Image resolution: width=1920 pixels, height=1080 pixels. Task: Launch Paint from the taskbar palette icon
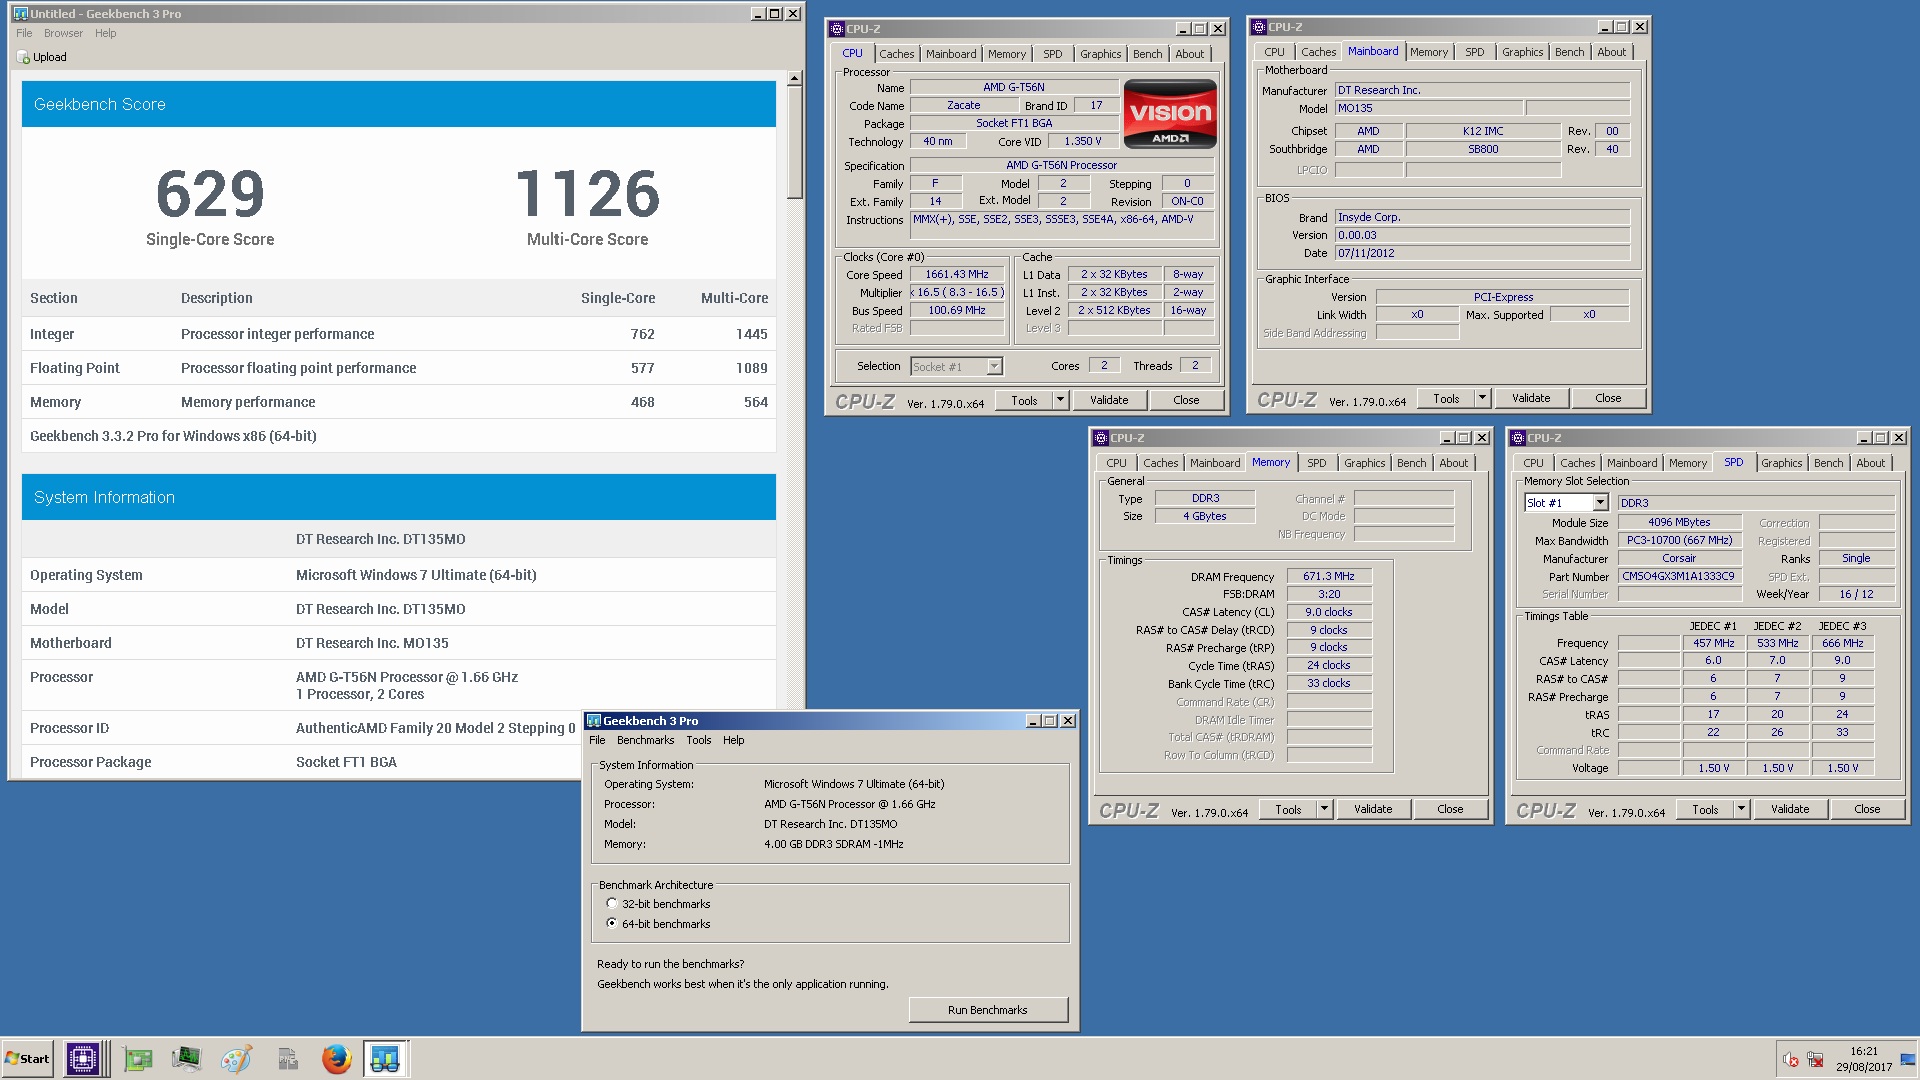237,1059
